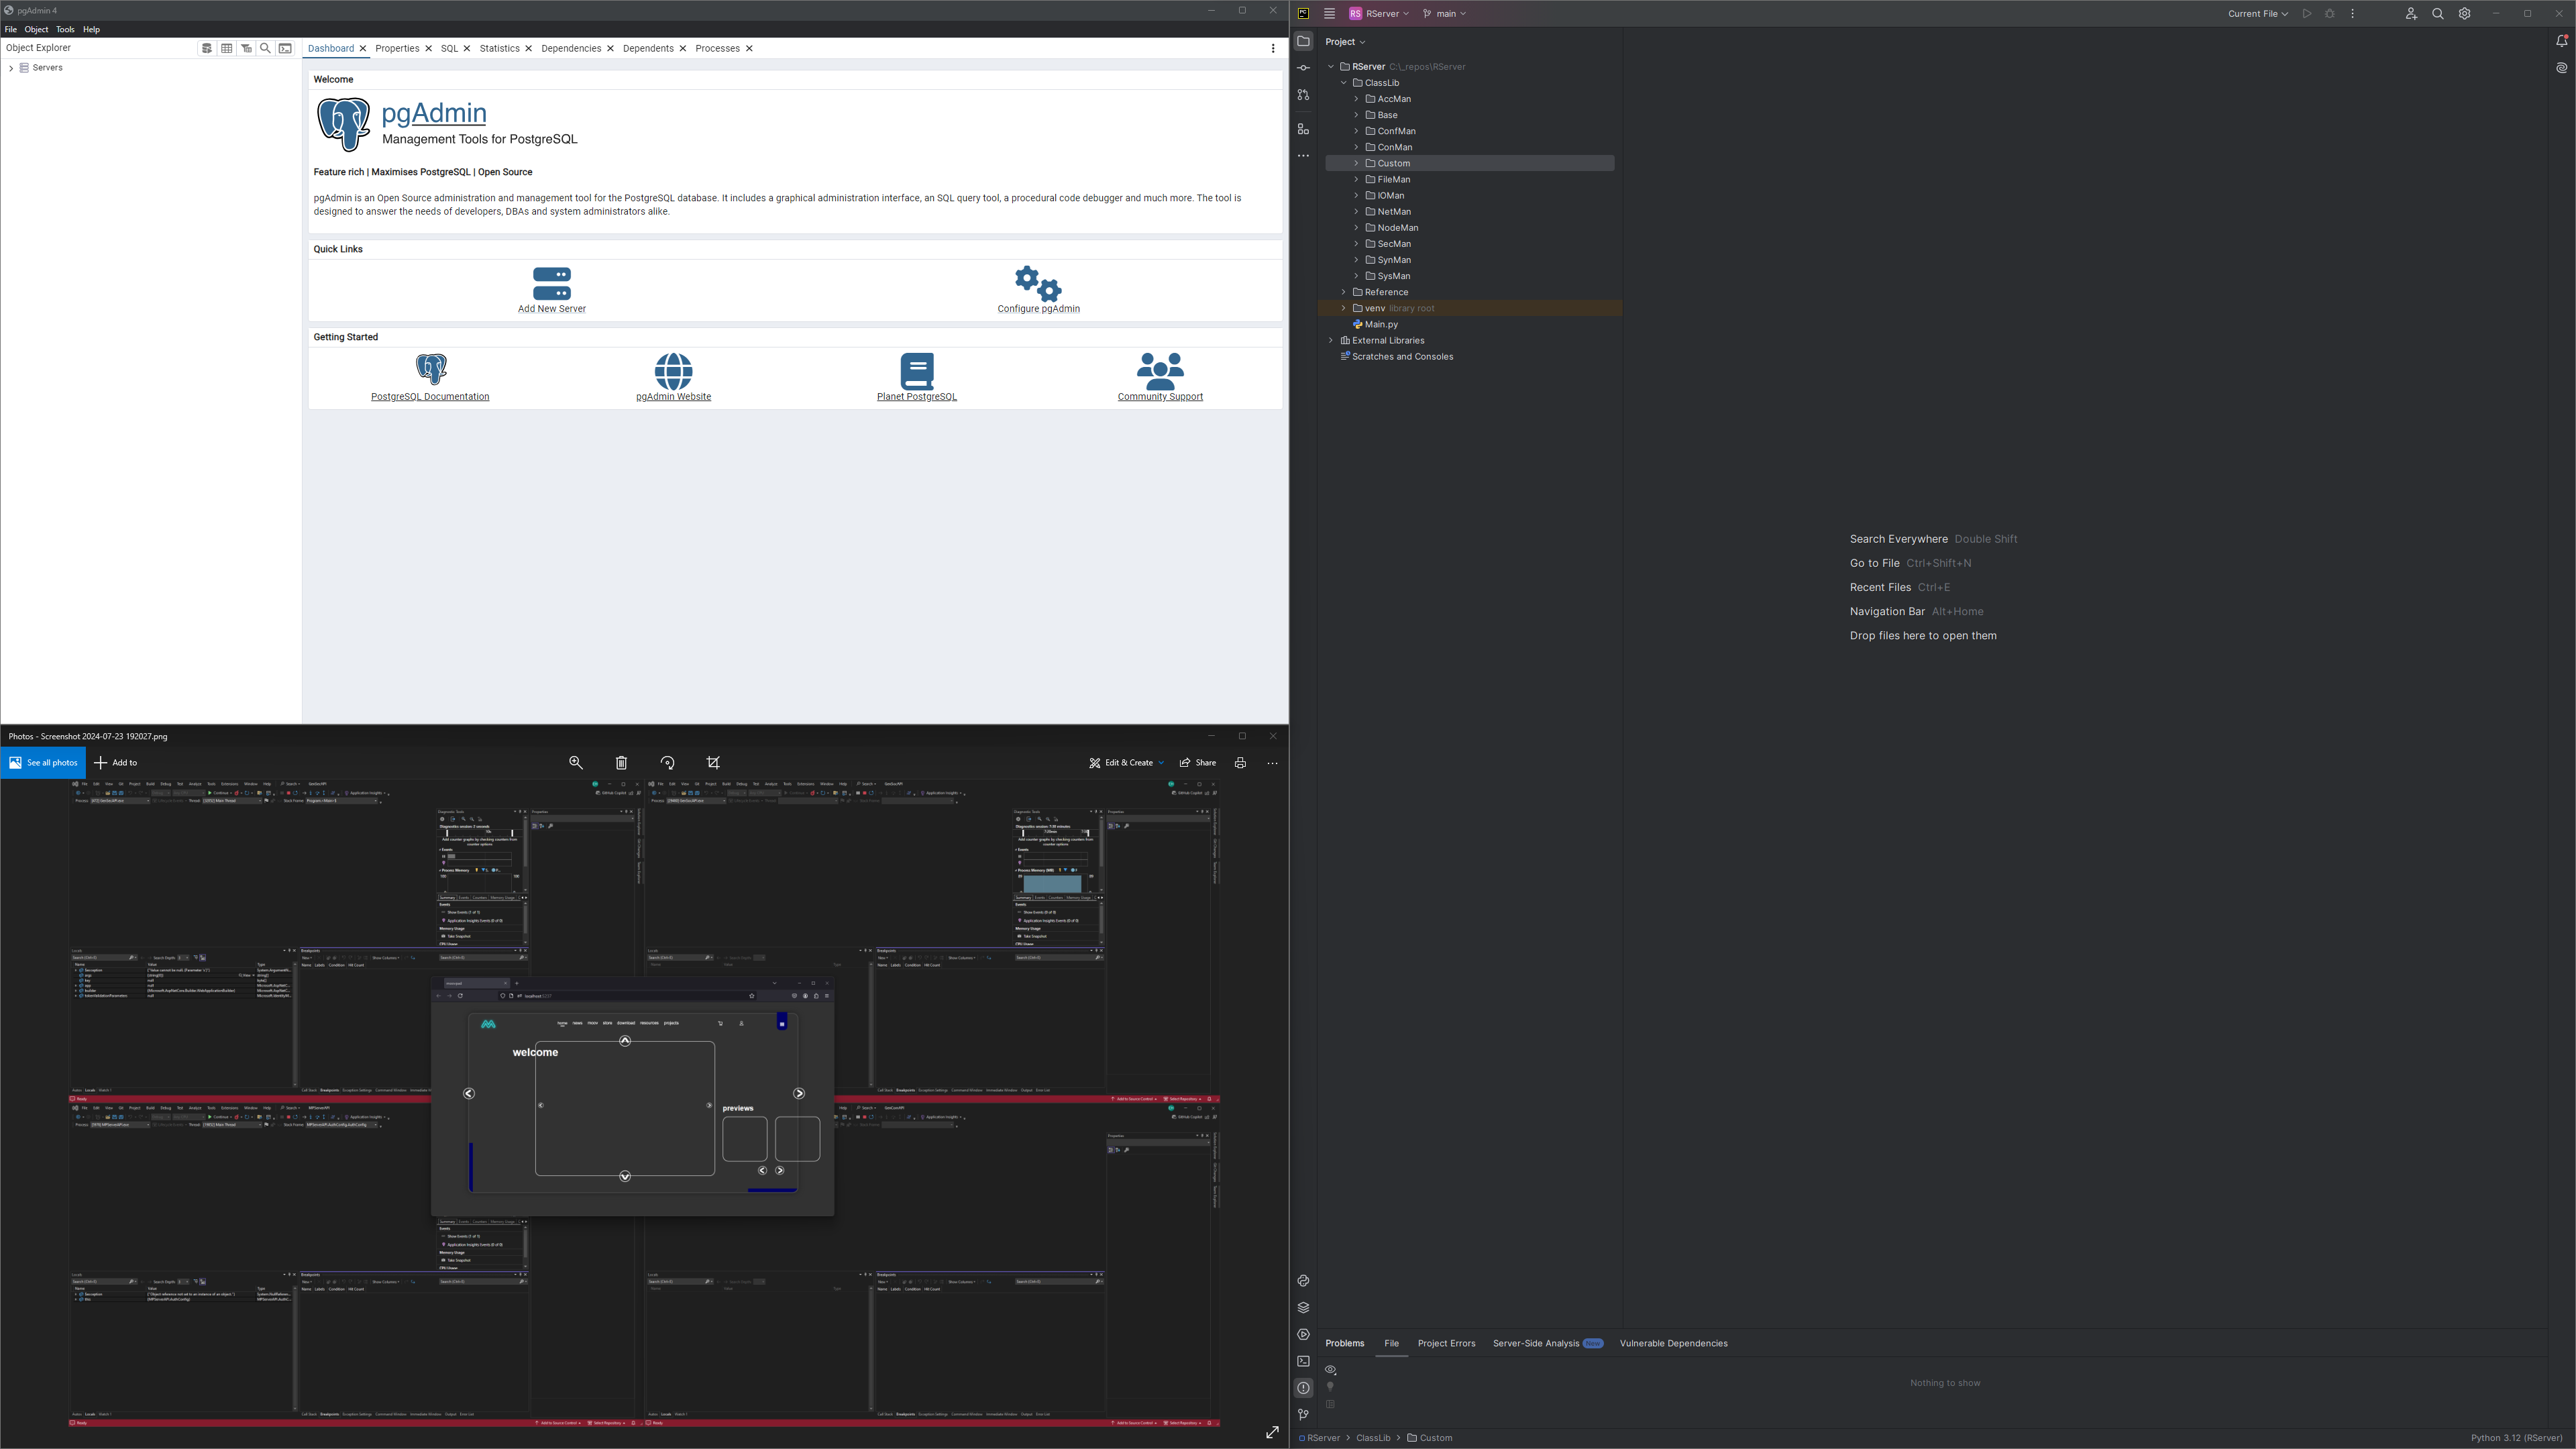The height and width of the screenshot is (1449, 2576).
Task: Open PyCharm settings gear icon
Action: (2465, 14)
